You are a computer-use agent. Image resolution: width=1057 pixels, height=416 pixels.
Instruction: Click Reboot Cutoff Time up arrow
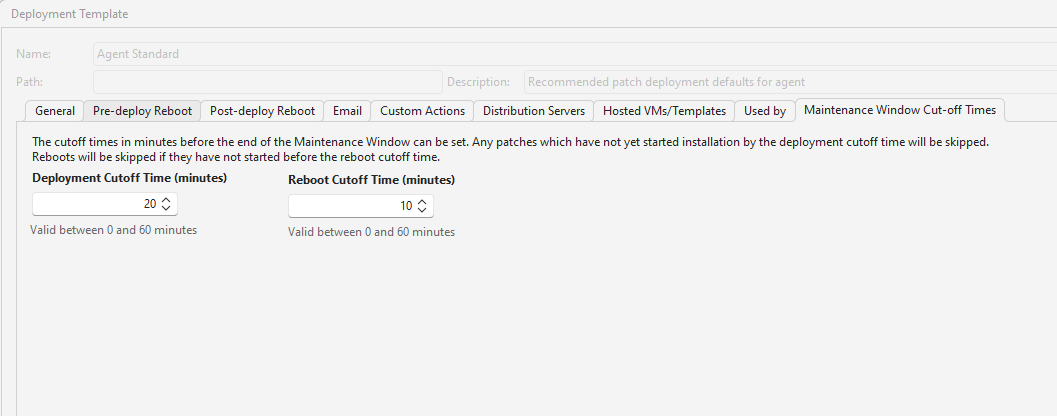pyautogui.click(x=422, y=202)
